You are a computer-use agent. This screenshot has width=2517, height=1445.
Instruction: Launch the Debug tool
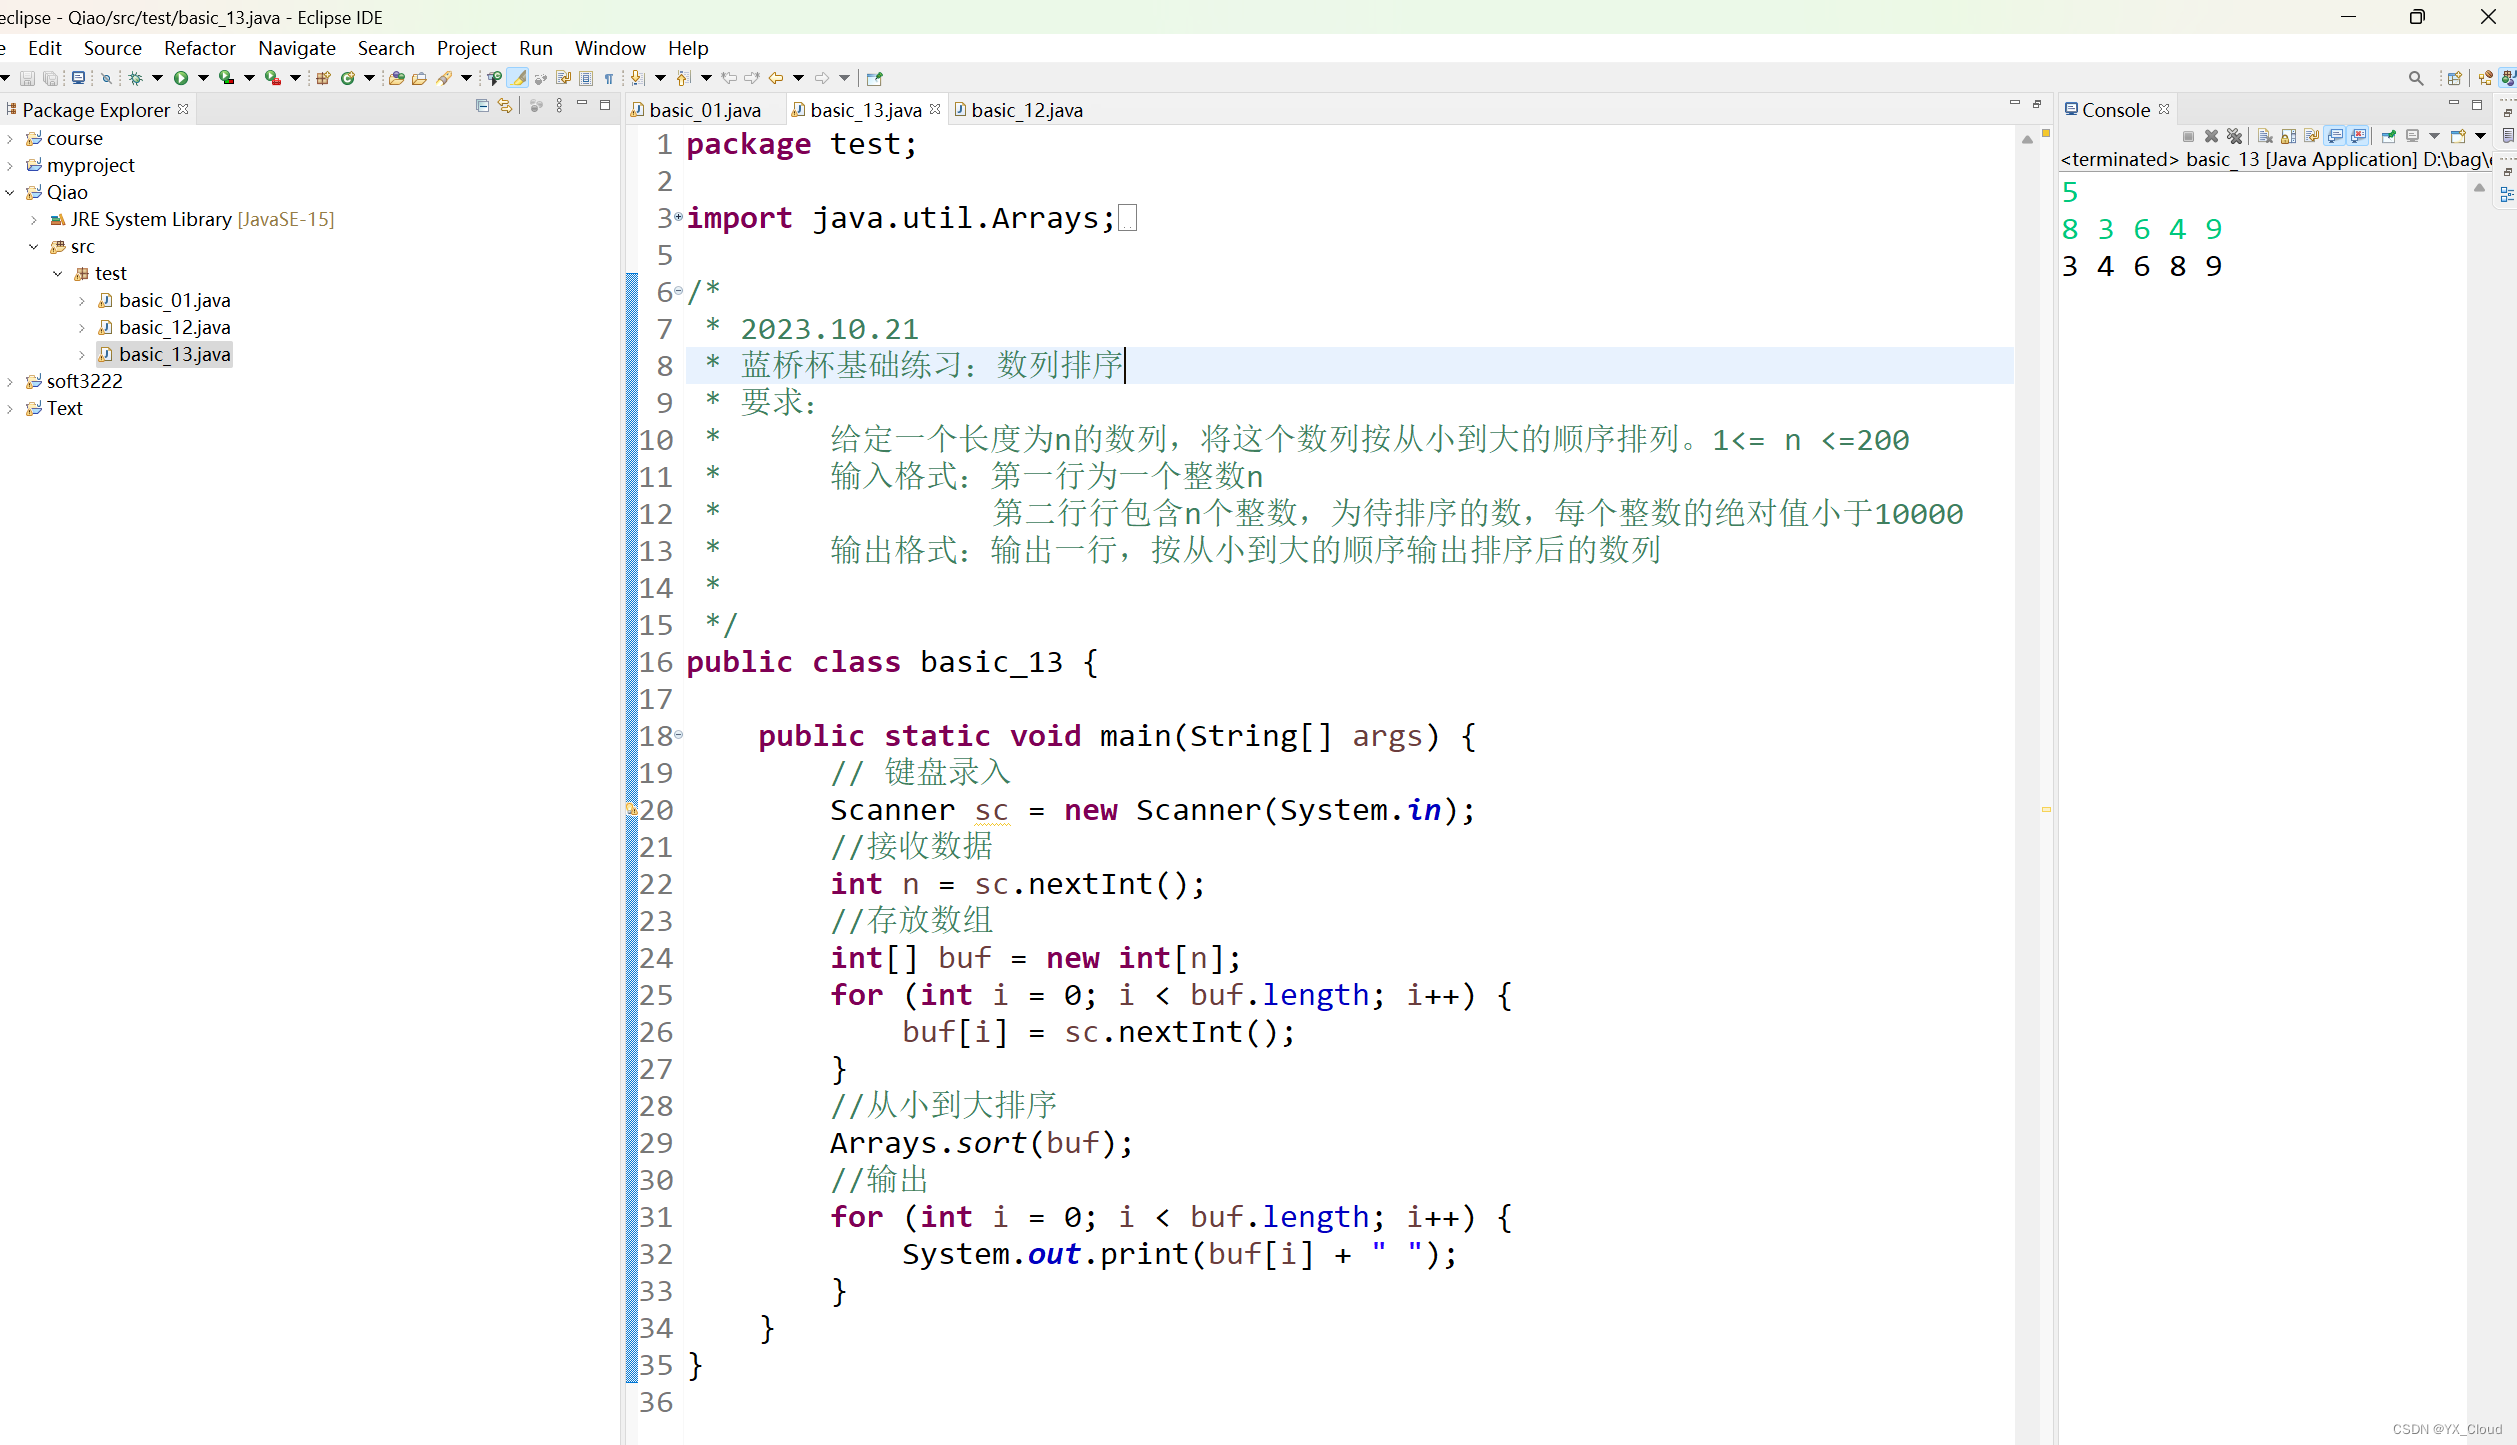136,78
